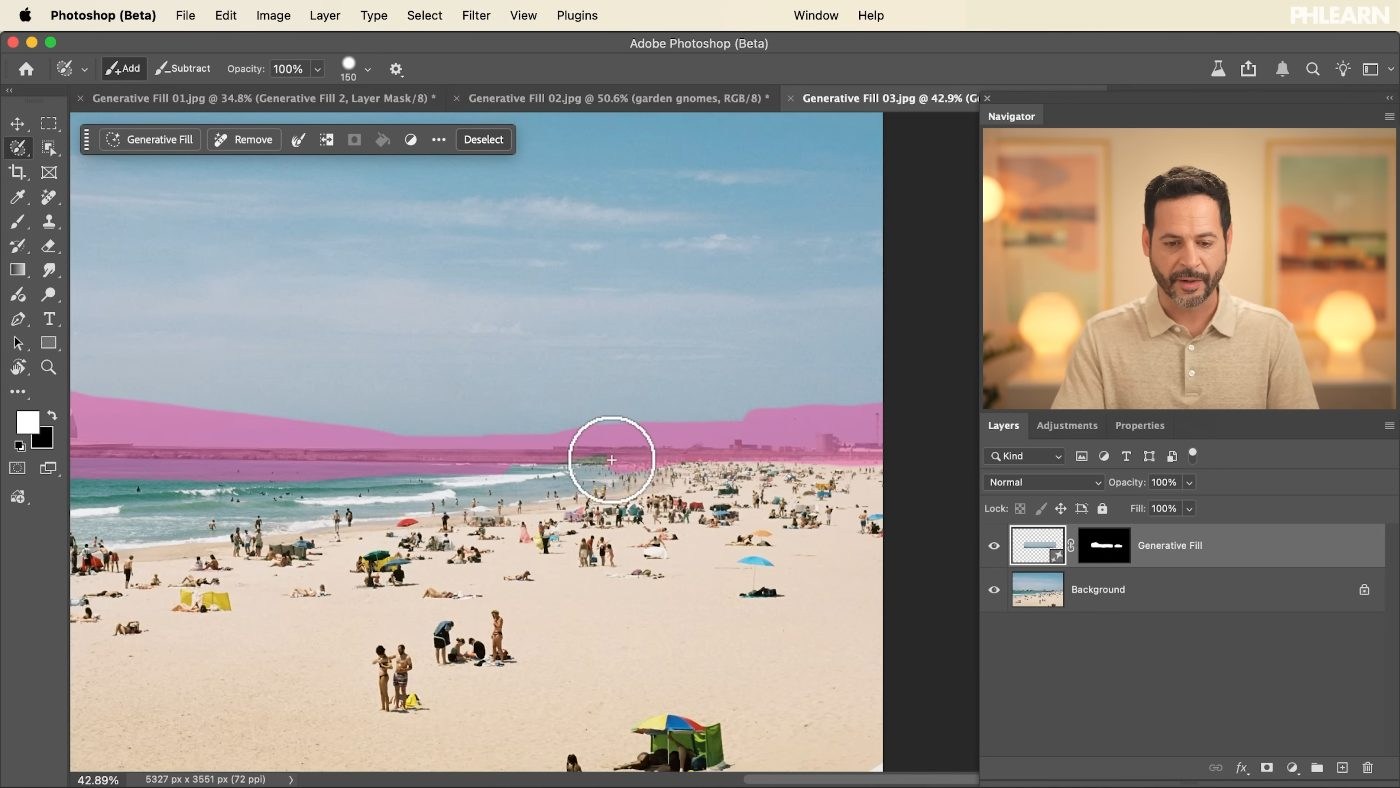Select the Eraser tool
Screen dimensions: 1400x788
click(48, 245)
